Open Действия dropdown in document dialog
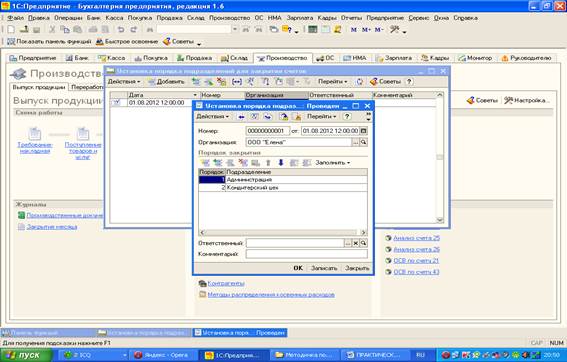This screenshot has height=362, width=567. tap(213, 116)
